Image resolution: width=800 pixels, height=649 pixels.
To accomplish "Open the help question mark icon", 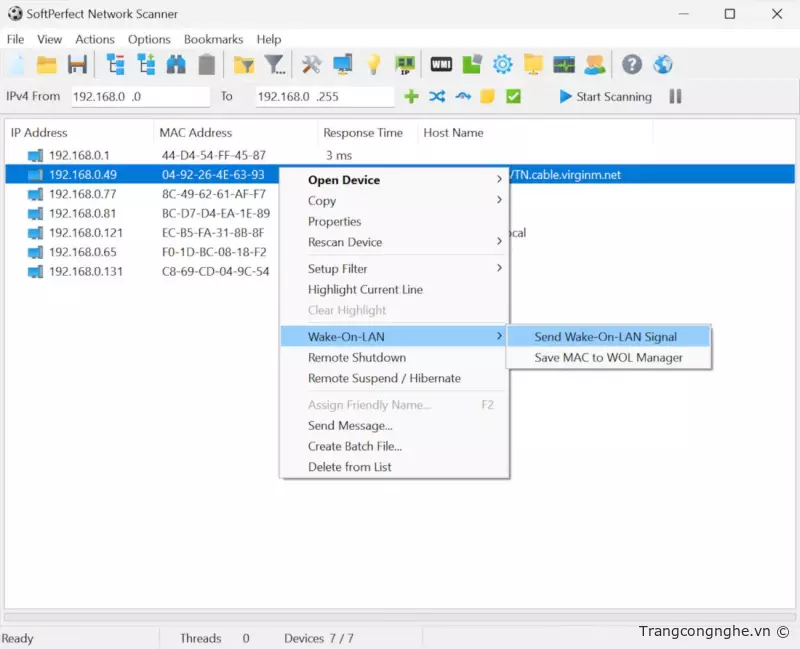I will click(x=631, y=65).
